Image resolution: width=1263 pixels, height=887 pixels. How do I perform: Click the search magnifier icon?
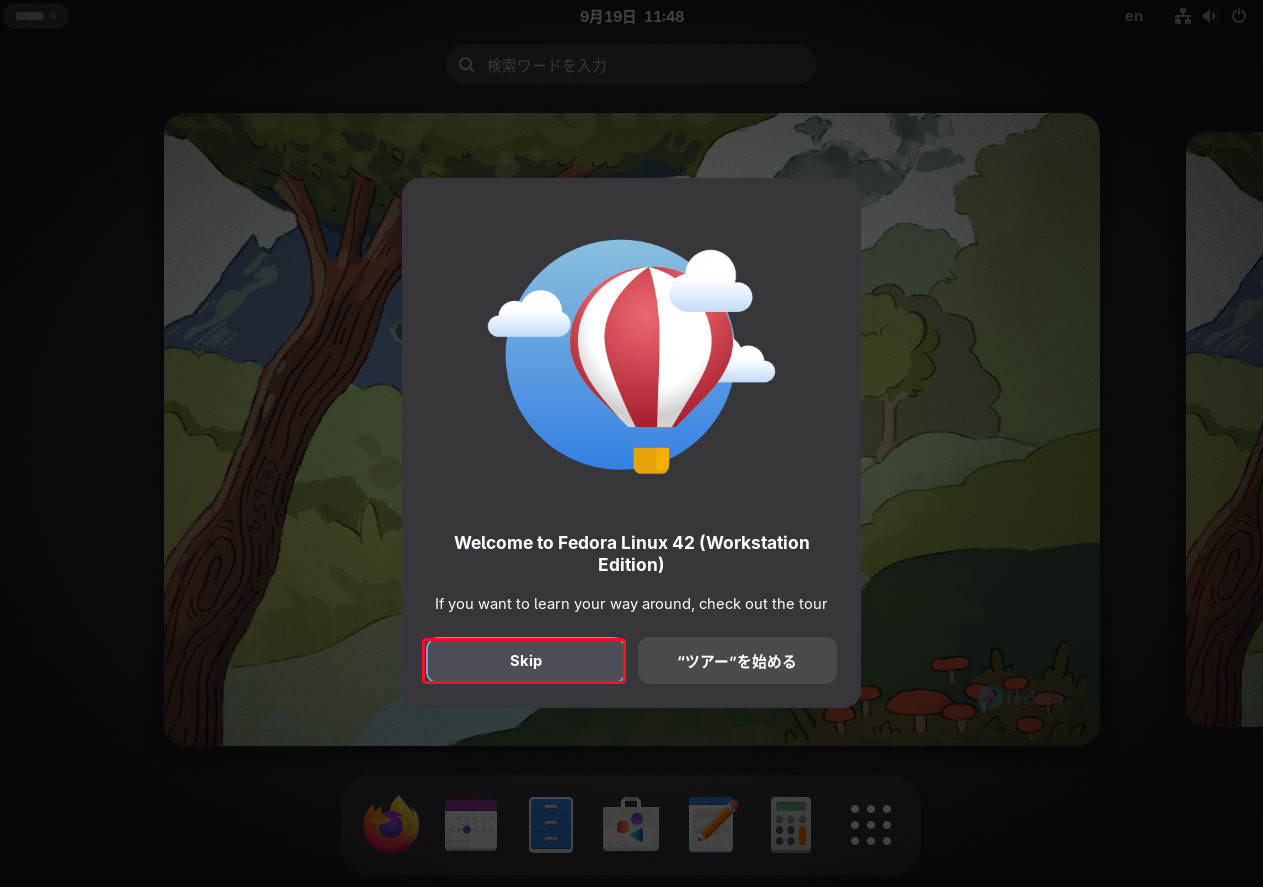point(467,65)
